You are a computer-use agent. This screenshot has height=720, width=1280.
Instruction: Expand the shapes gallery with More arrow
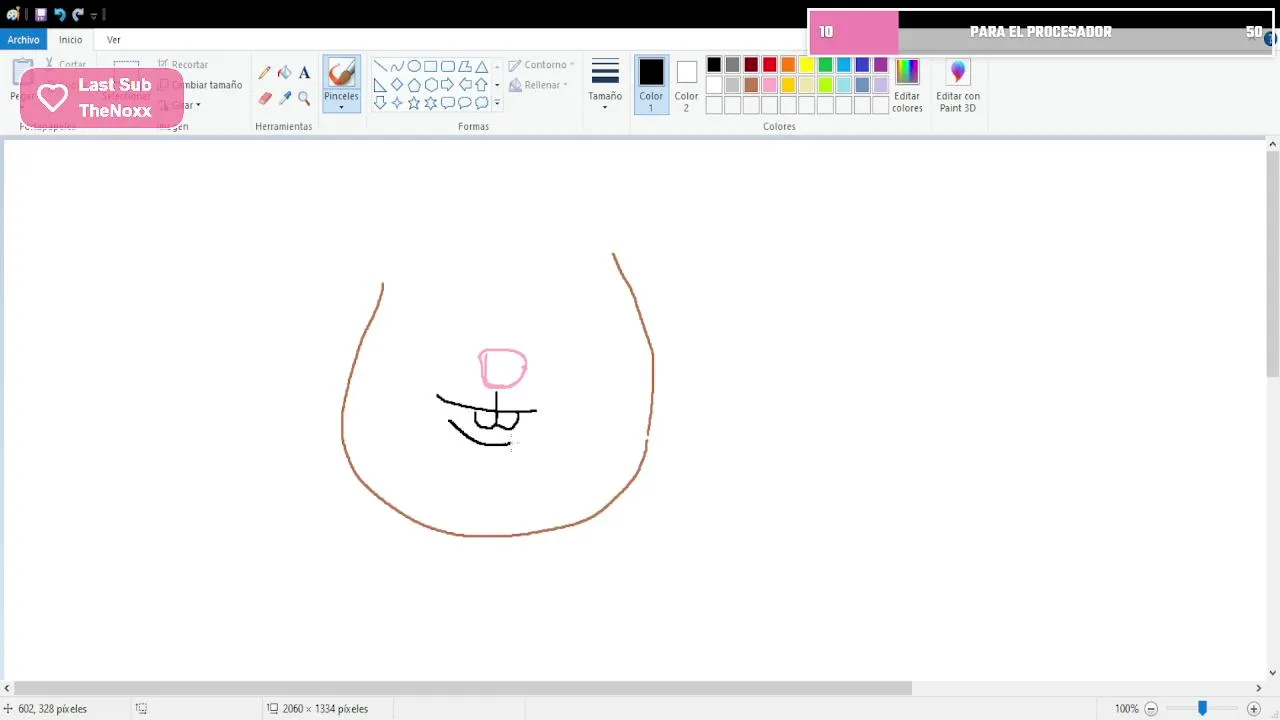pyautogui.click(x=497, y=103)
